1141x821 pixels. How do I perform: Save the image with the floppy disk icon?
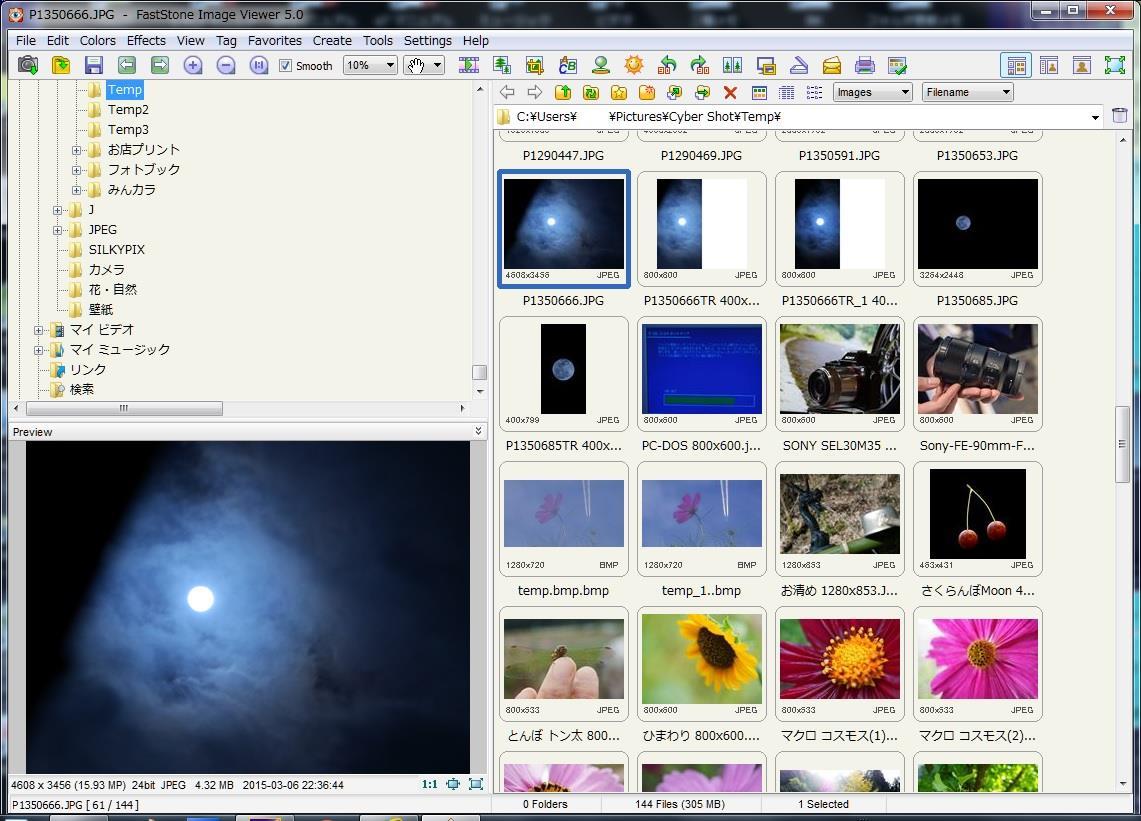coord(94,66)
